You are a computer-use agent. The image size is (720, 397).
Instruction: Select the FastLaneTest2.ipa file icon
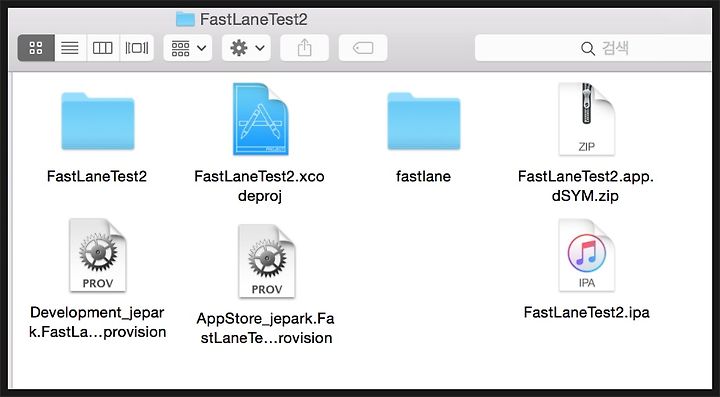pos(586,255)
